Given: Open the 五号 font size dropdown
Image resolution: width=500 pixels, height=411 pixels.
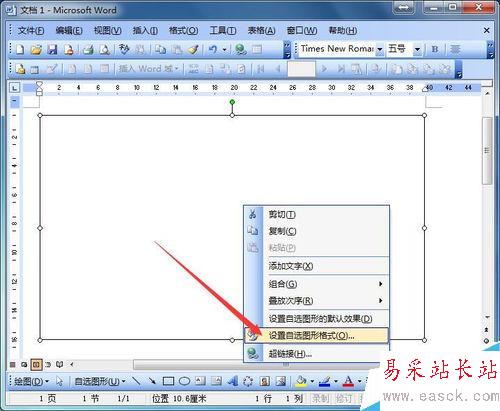Looking at the screenshot, I should (417, 49).
